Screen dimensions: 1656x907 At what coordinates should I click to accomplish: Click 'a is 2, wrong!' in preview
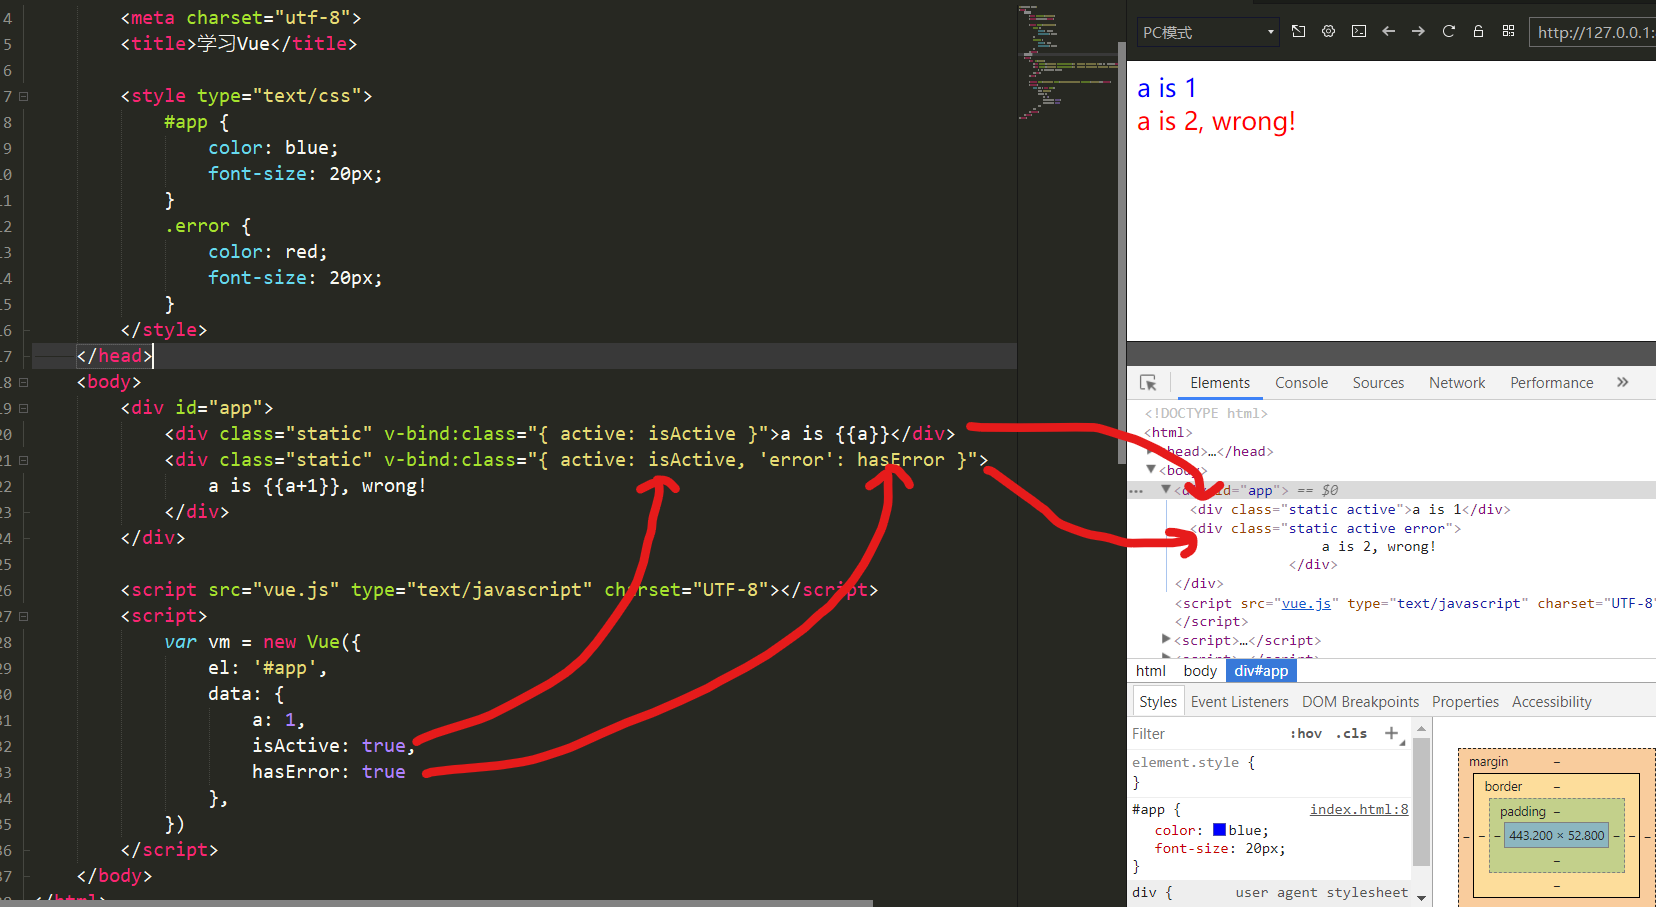(x=1216, y=122)
